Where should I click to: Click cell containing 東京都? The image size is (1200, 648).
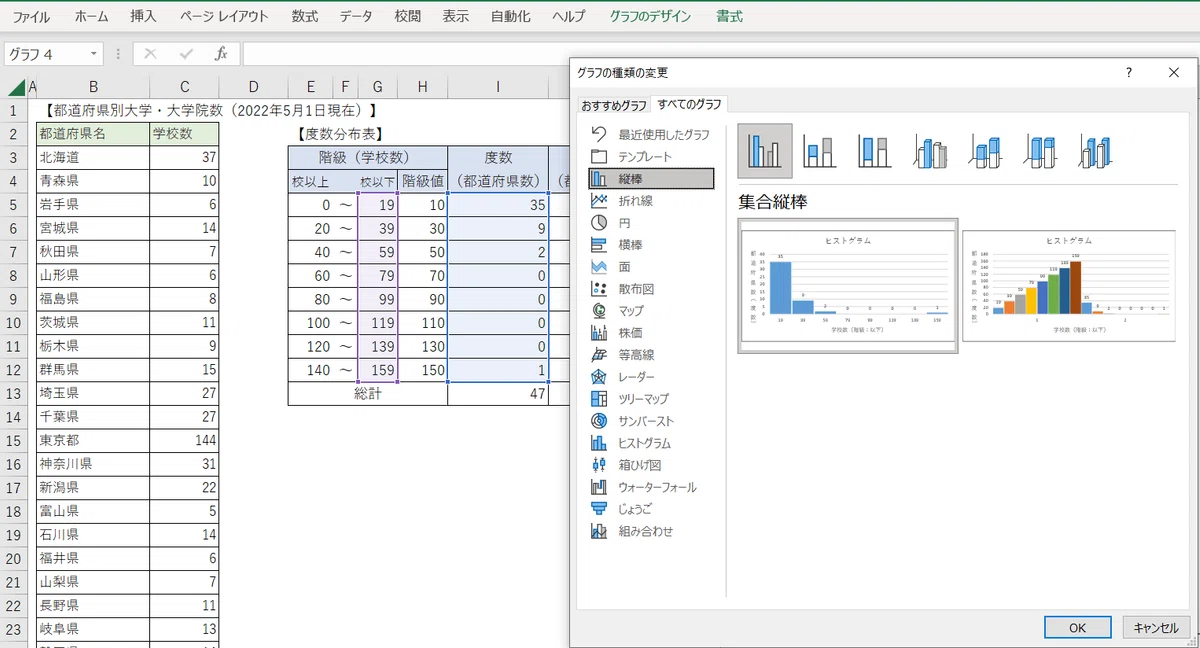(x=92, y=441)
